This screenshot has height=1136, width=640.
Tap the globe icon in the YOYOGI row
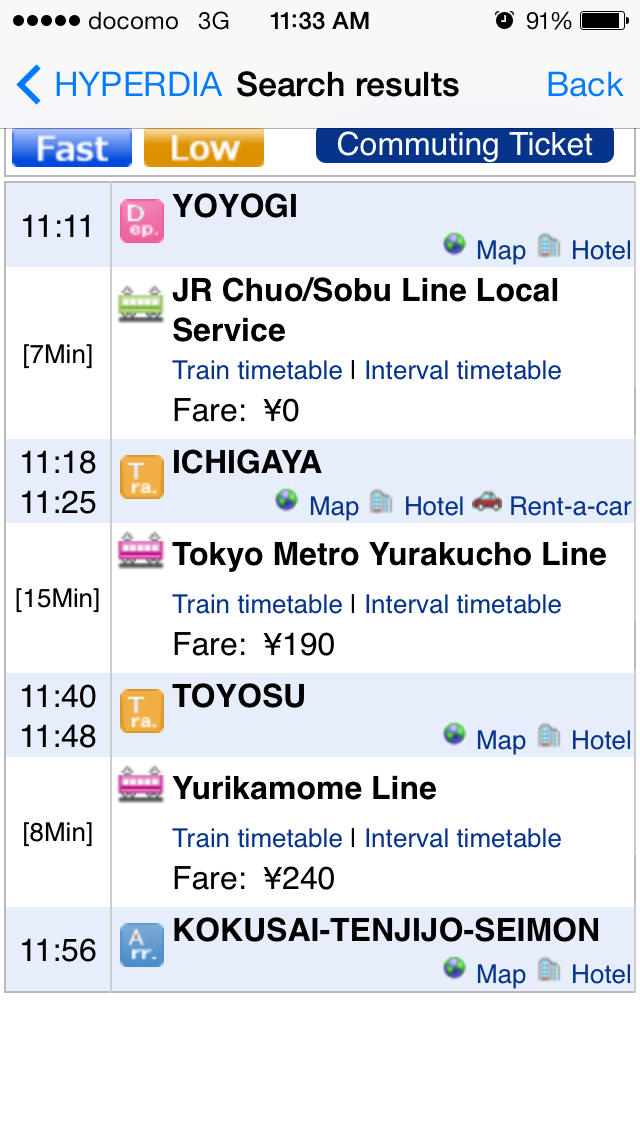(x=455, y=245)
